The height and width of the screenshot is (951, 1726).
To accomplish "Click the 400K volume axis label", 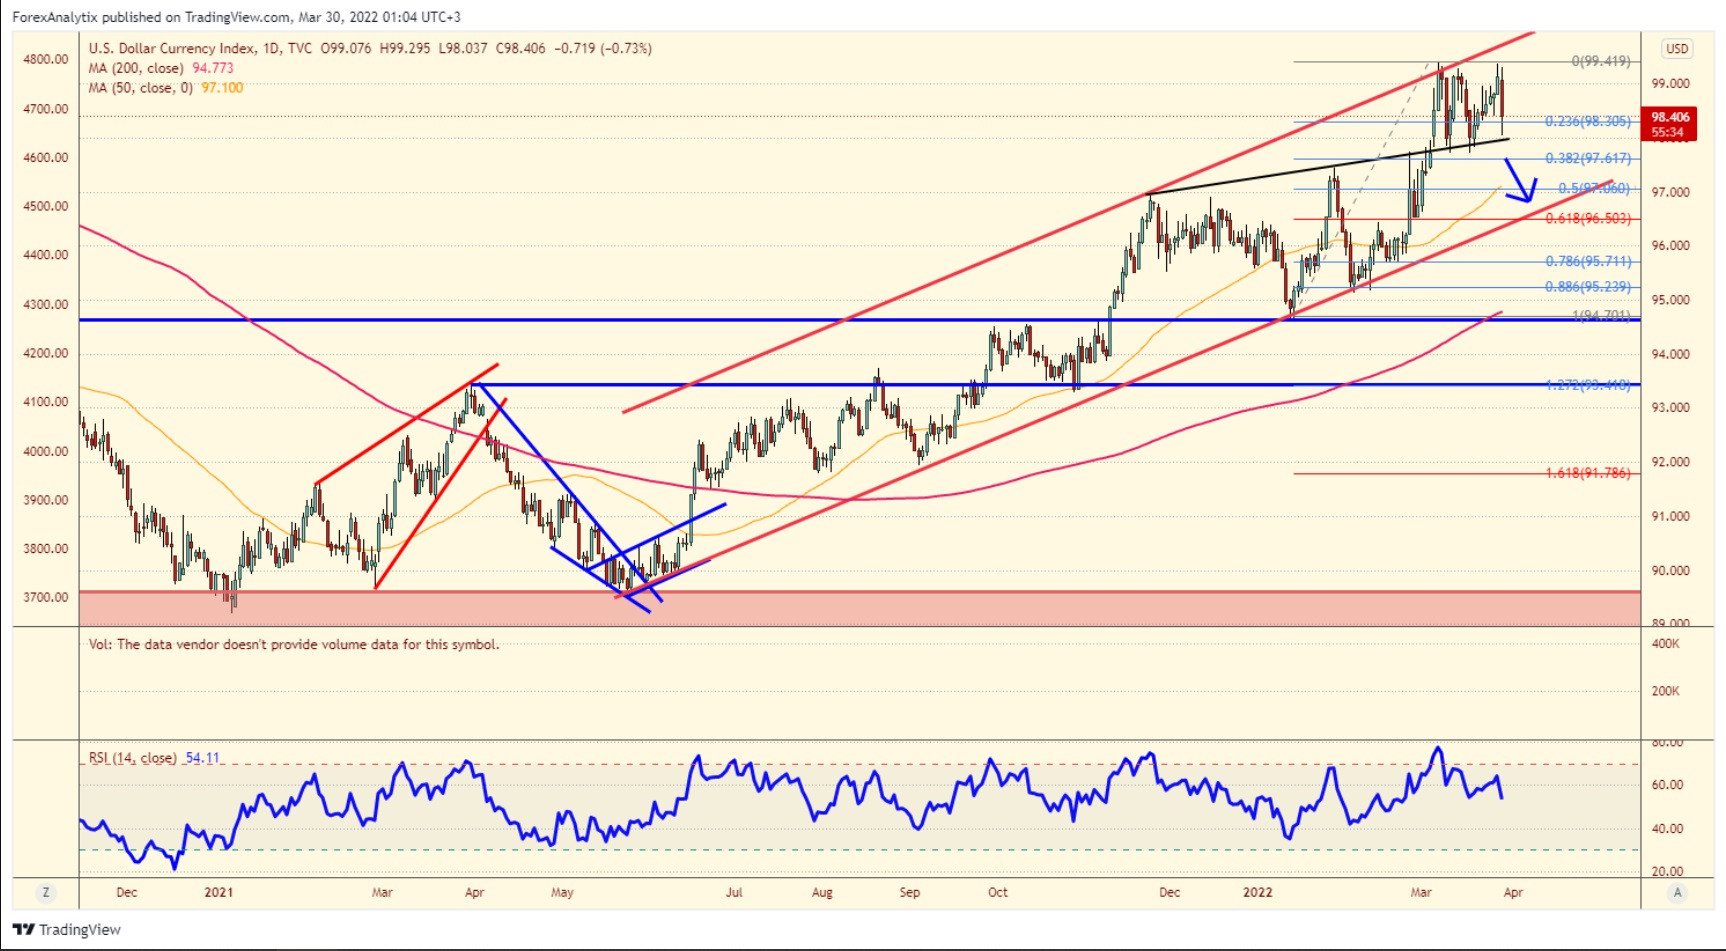I will tap(1665, 644).
